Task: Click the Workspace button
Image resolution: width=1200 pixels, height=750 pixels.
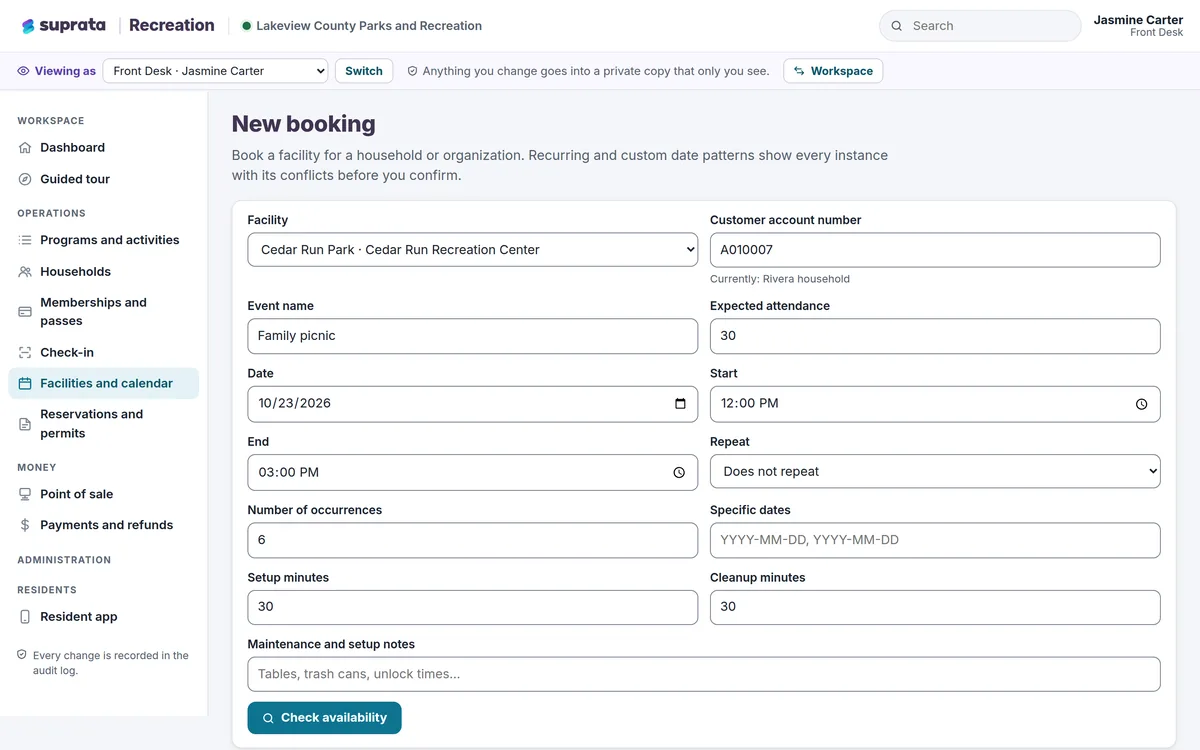Action: pos(833,71)
